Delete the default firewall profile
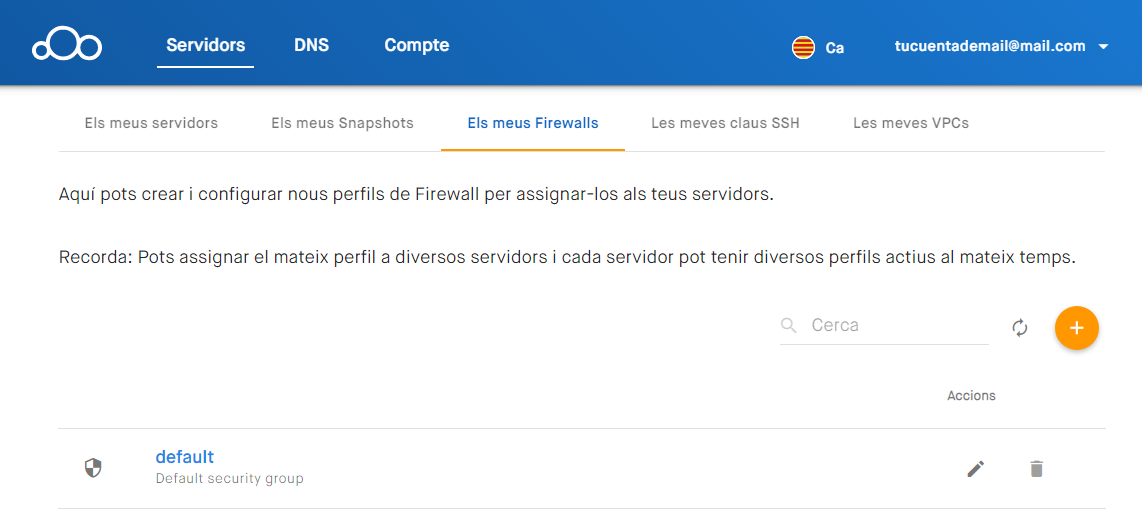The height and width of the screenshot is (518, 1142). 1036,468
